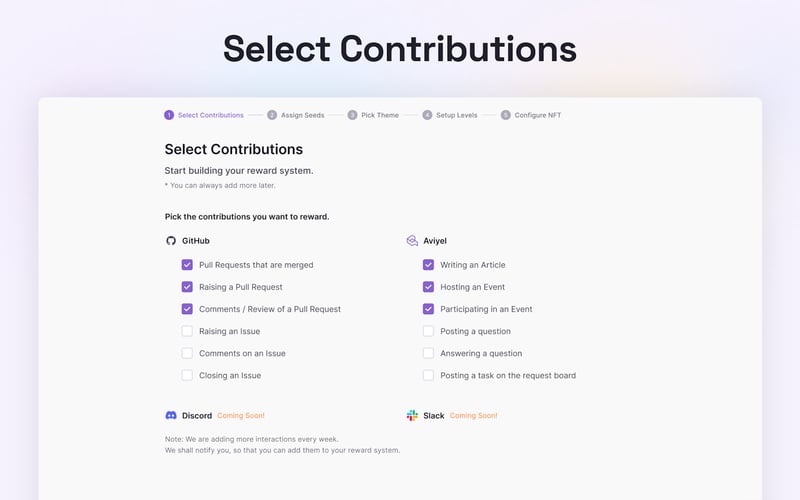Click the Aviyel logo icon
This screenshot has width=800, height=500.
click(x=412, y=241)
